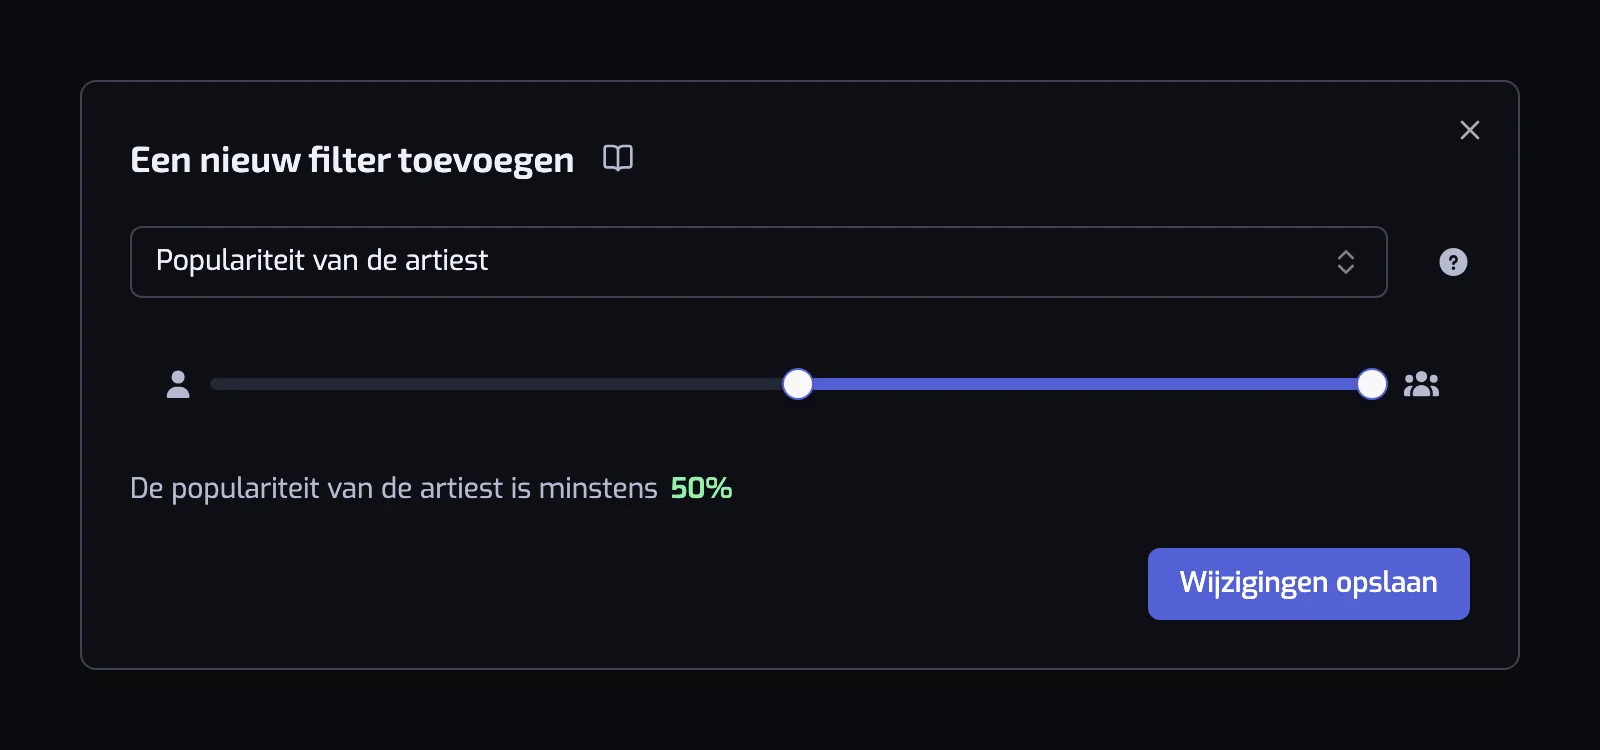The height and width of the screenshot is (750, 1600).
Task: Click the sentence De populariteit van de artiest
Action: click(x=316, y=488)
